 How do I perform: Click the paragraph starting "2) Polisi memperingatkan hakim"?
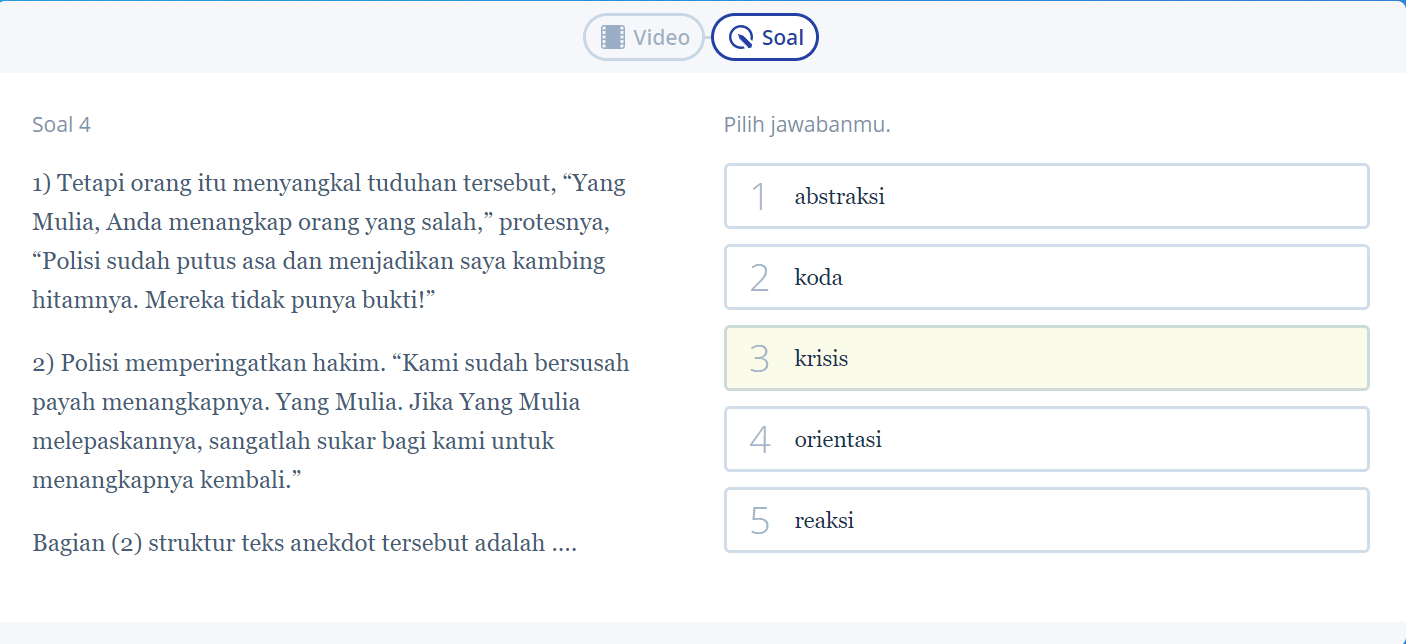pyautogui.click(x=330, y=420)
